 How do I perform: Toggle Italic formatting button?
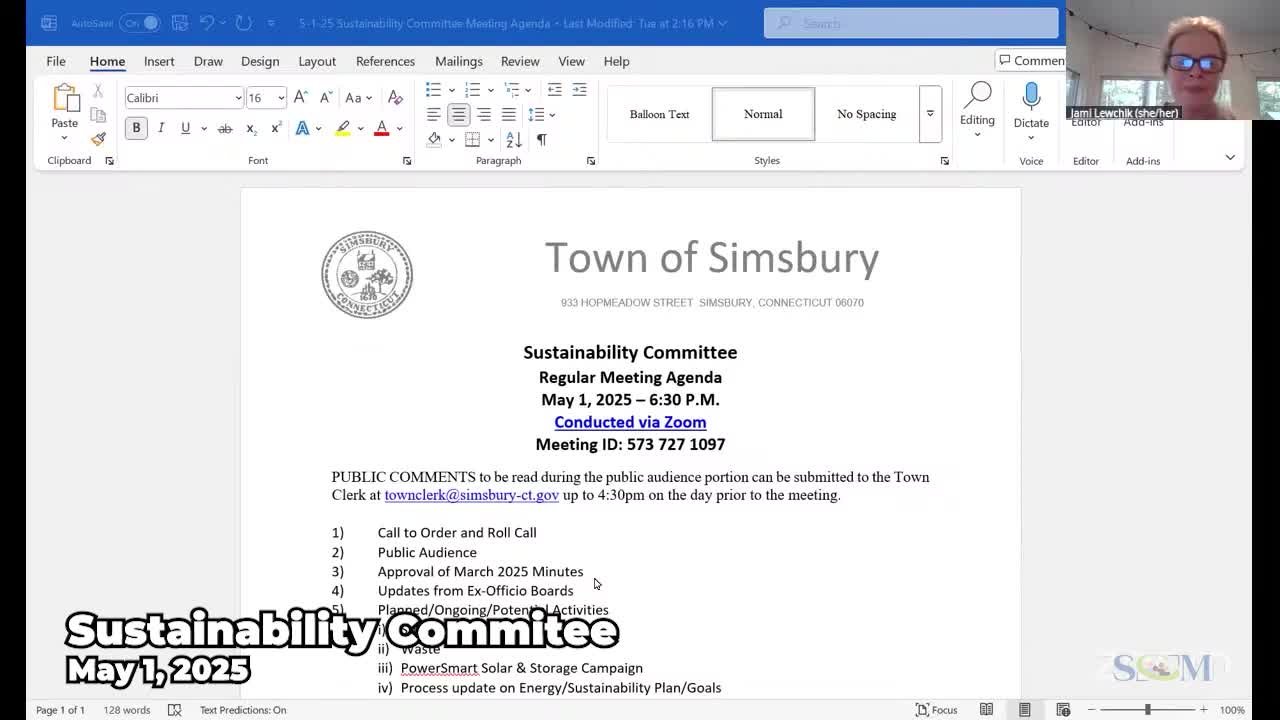(x=161, y=128)
